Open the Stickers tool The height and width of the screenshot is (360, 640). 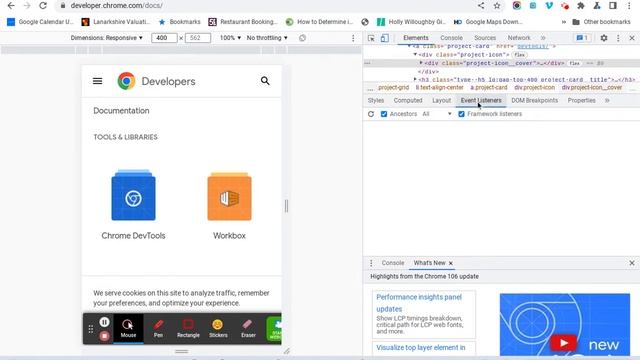pos(218,329)
